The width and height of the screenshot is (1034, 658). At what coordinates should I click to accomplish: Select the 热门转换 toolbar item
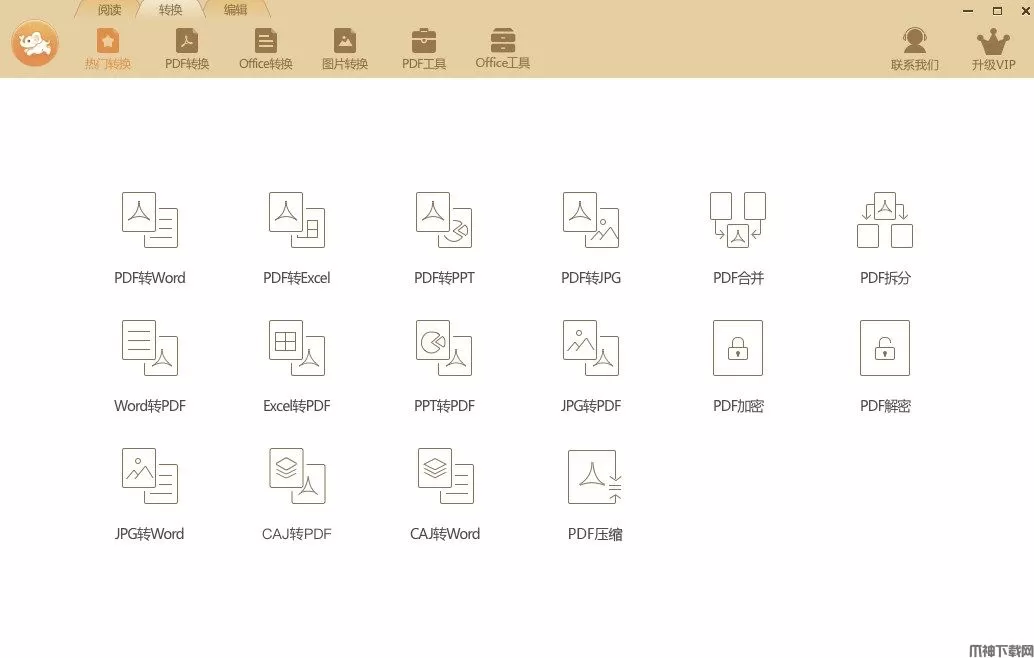click(107, 49)
